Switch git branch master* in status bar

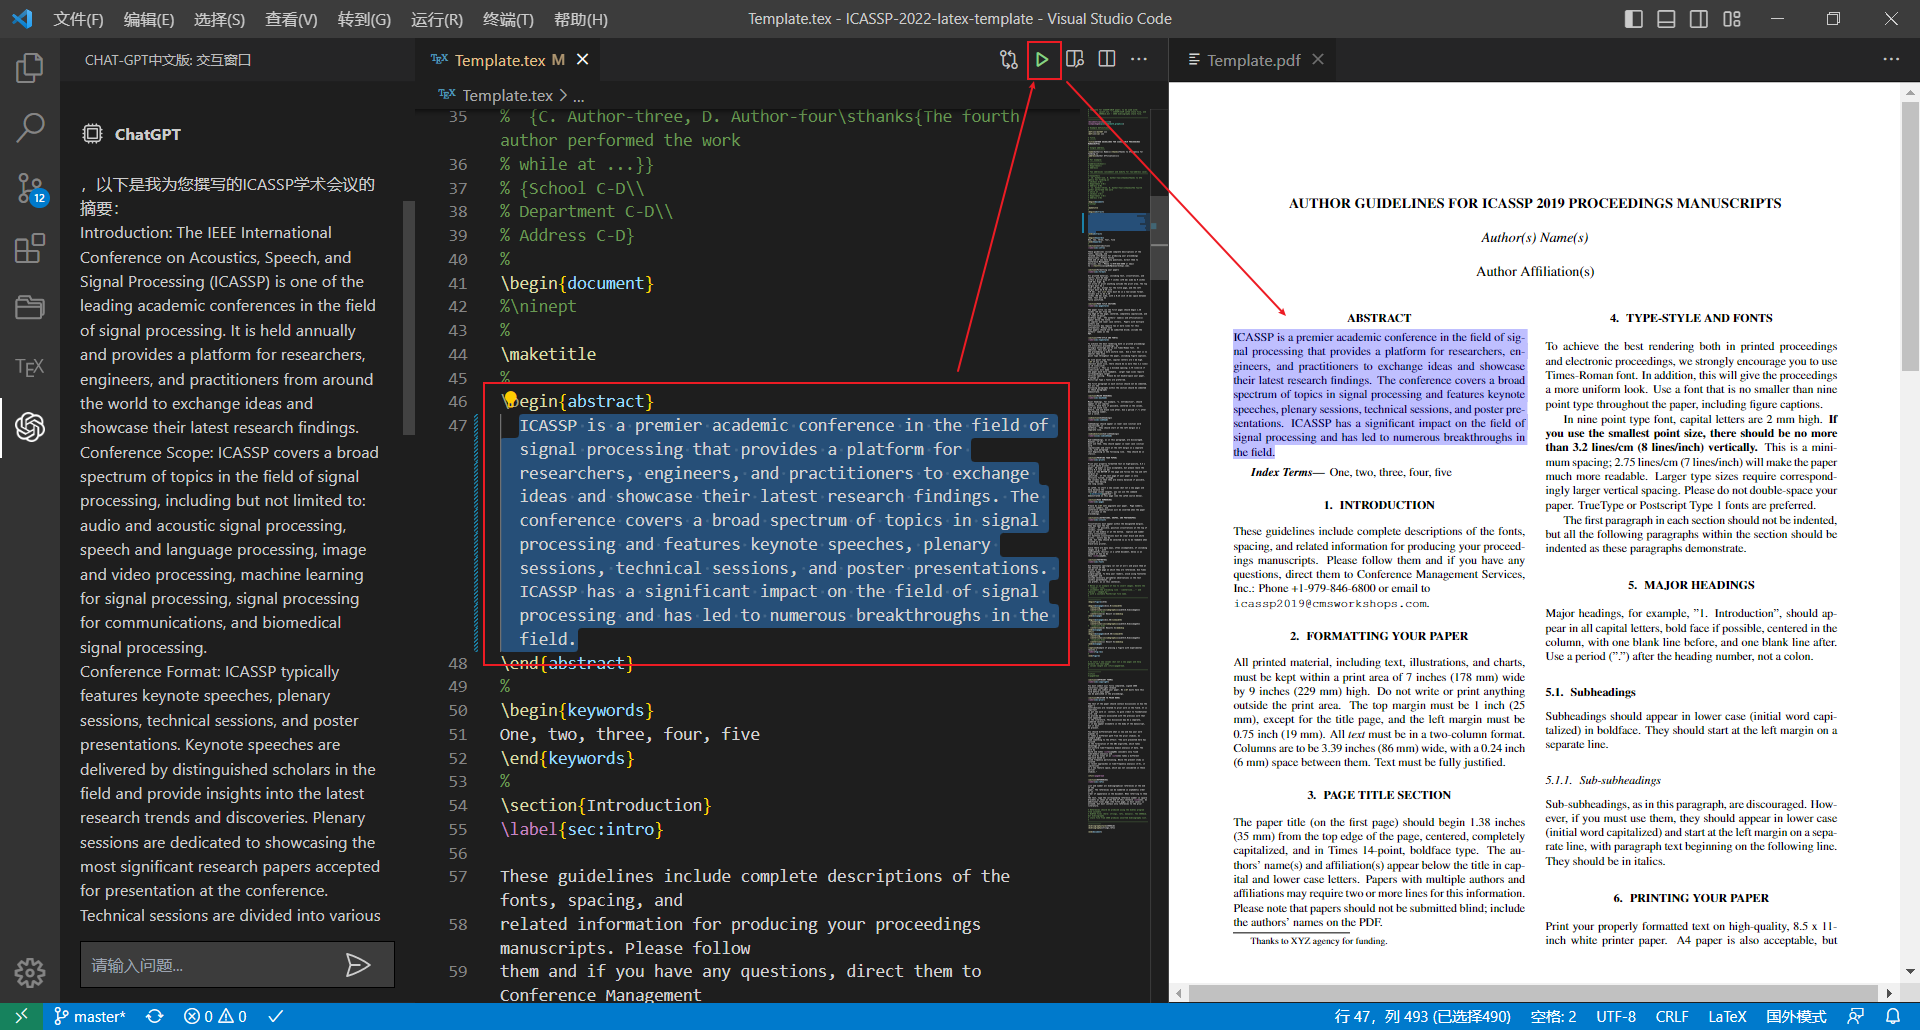click(90, 1016)
